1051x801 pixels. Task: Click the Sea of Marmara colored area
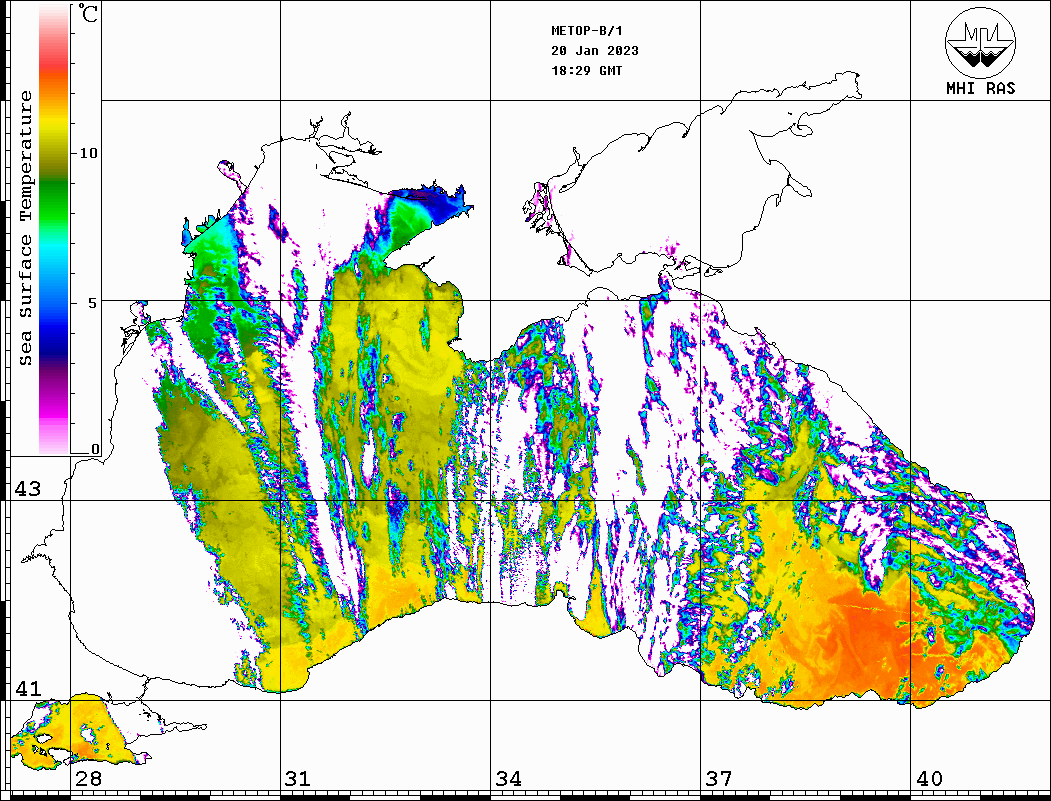click(x=80, y=731)
